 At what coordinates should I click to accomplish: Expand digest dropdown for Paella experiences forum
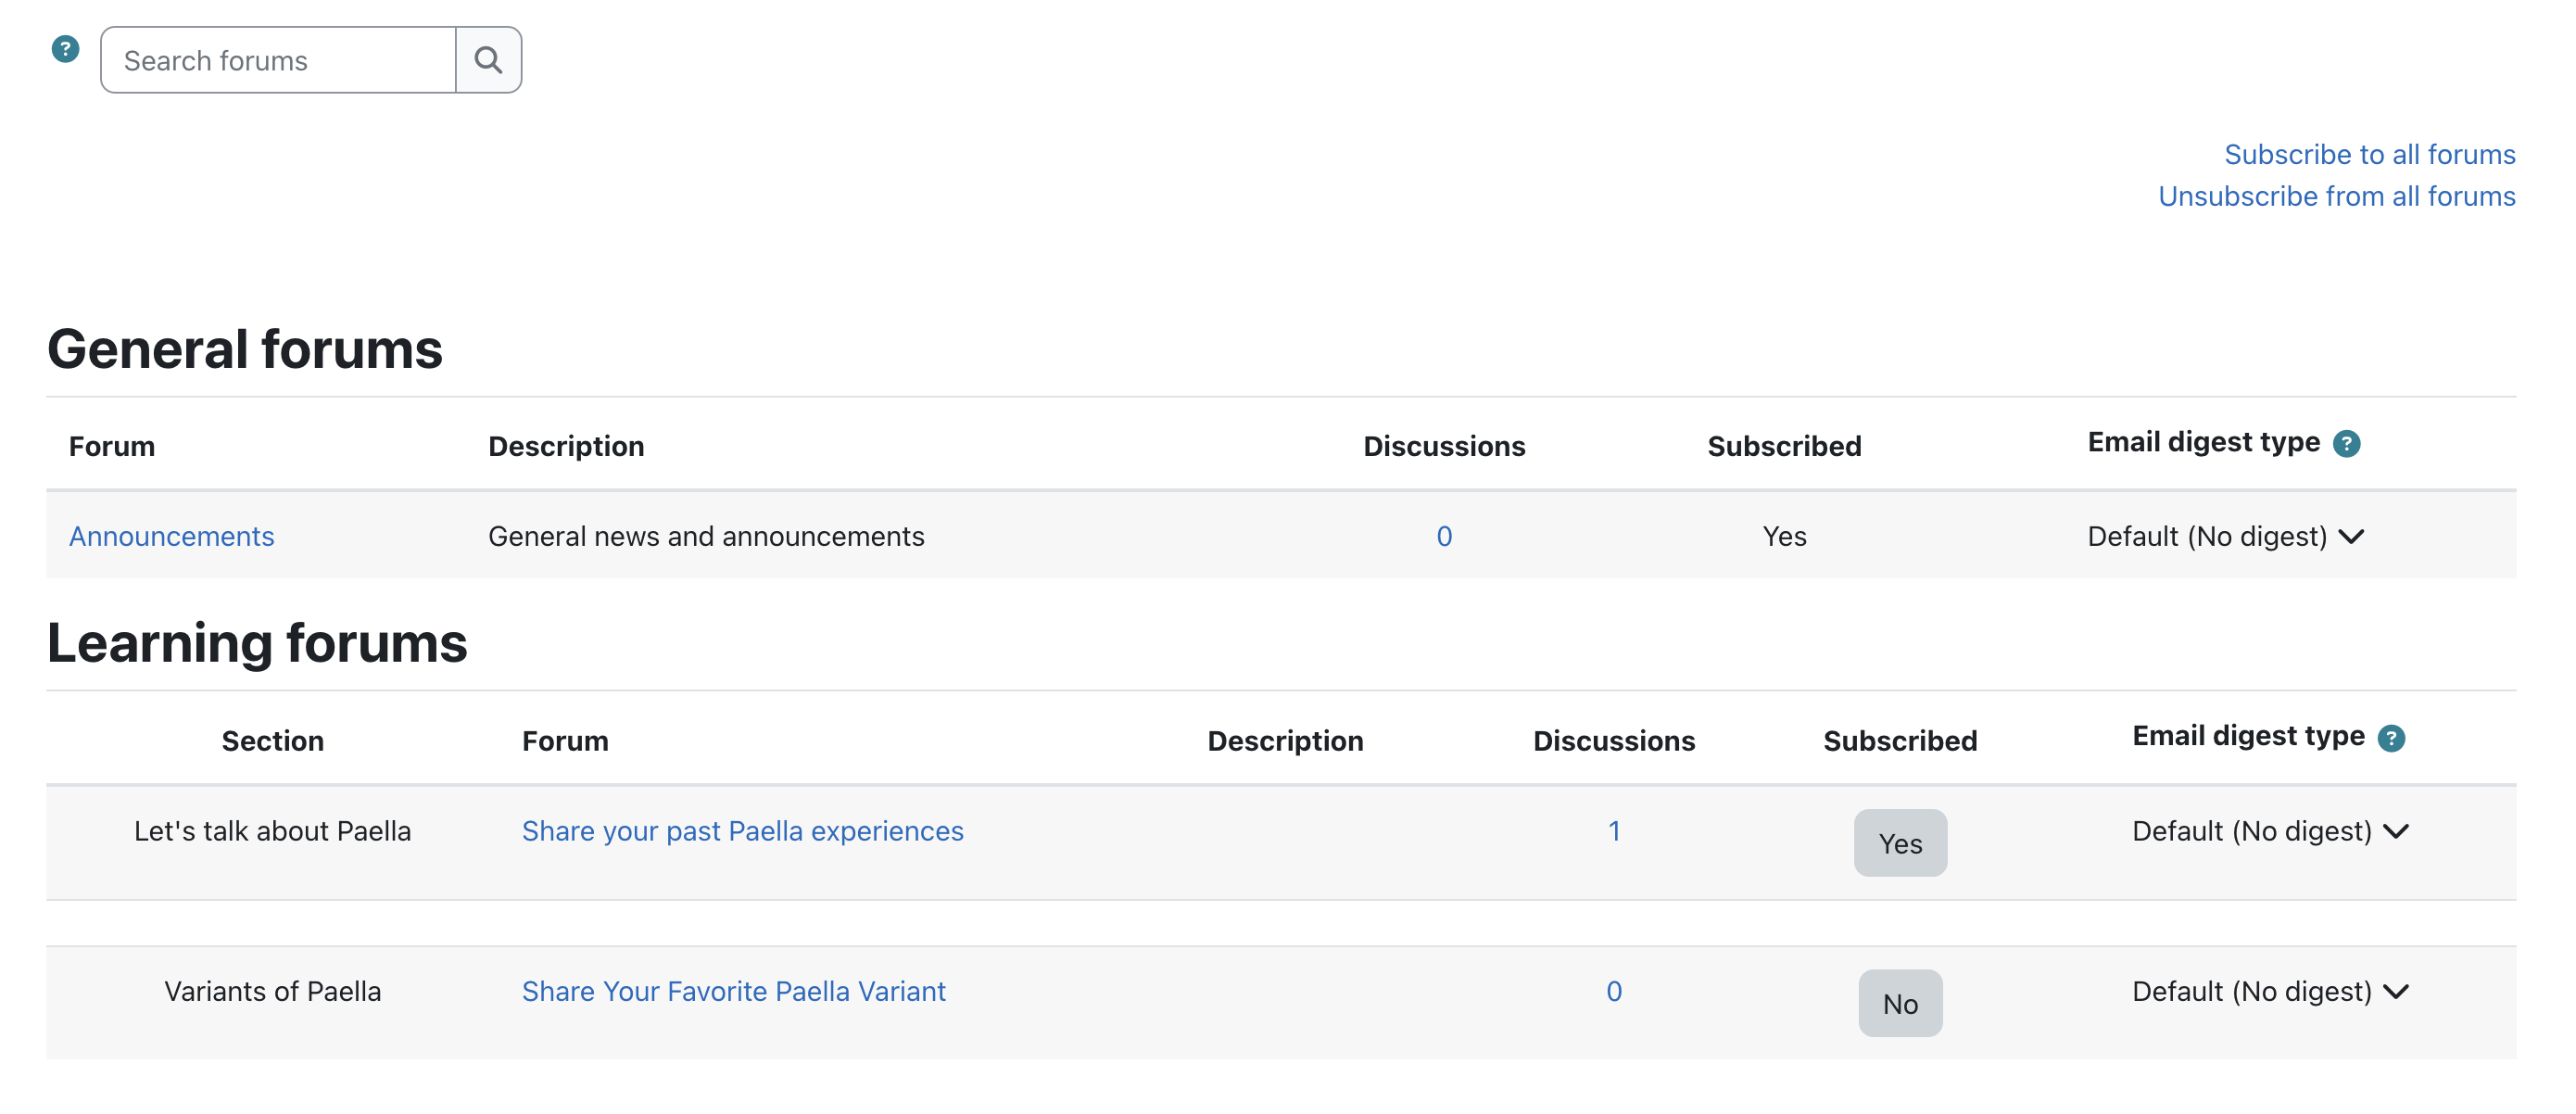[2271, 831]
